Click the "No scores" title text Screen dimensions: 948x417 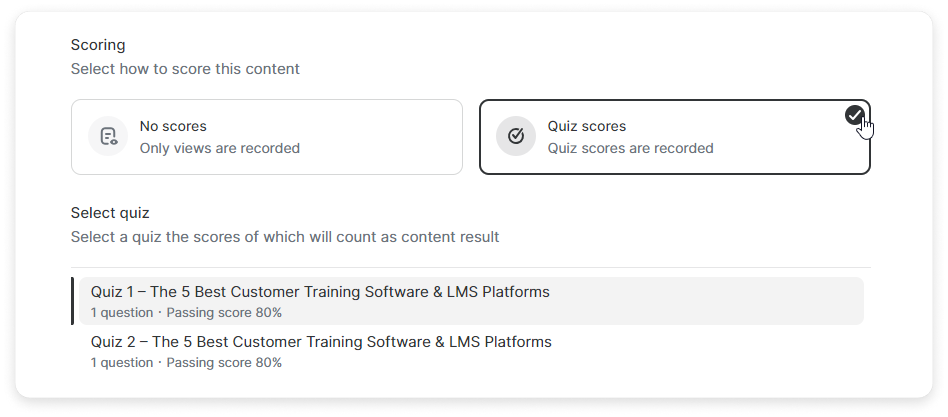(173, 126)
